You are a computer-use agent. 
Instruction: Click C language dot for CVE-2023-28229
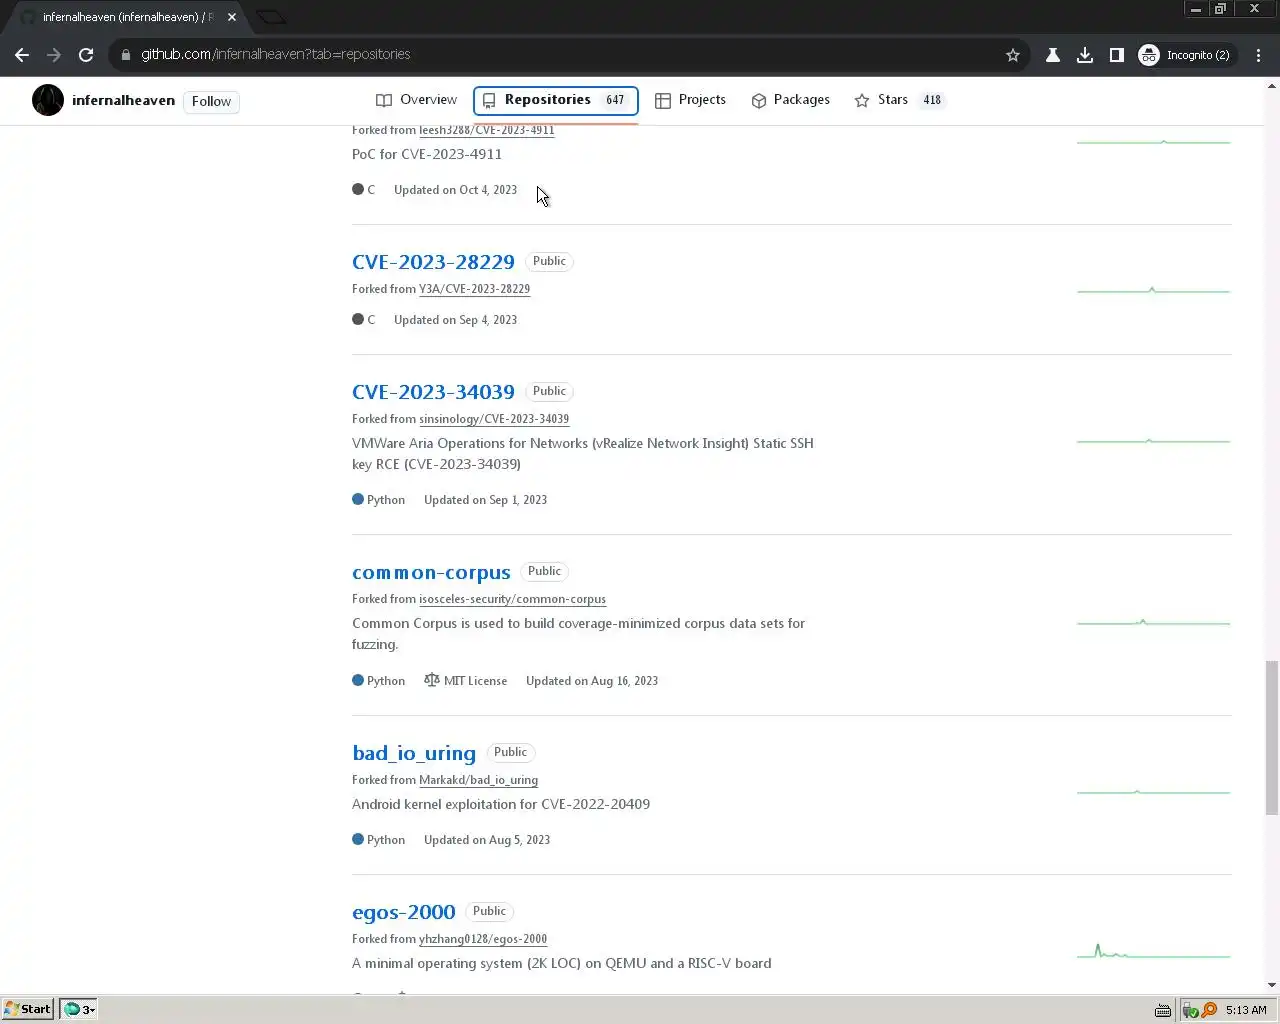(x=358, y=320)
